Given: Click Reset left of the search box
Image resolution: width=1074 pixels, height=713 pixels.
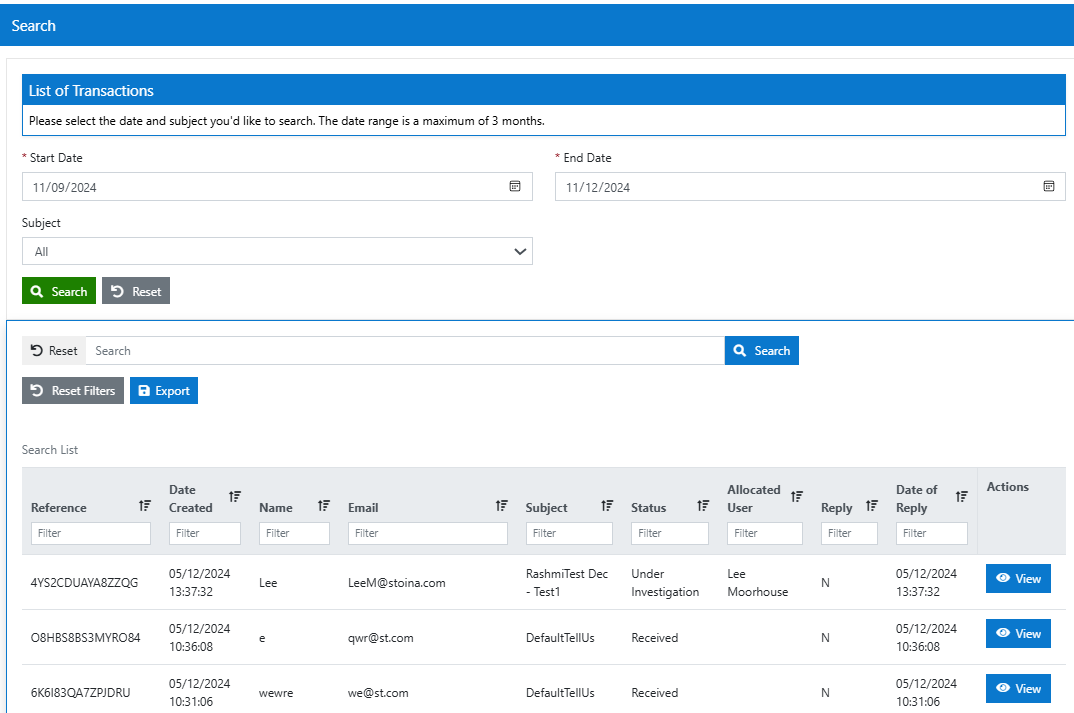Looking at the screenshot, I should pos(54,351).
